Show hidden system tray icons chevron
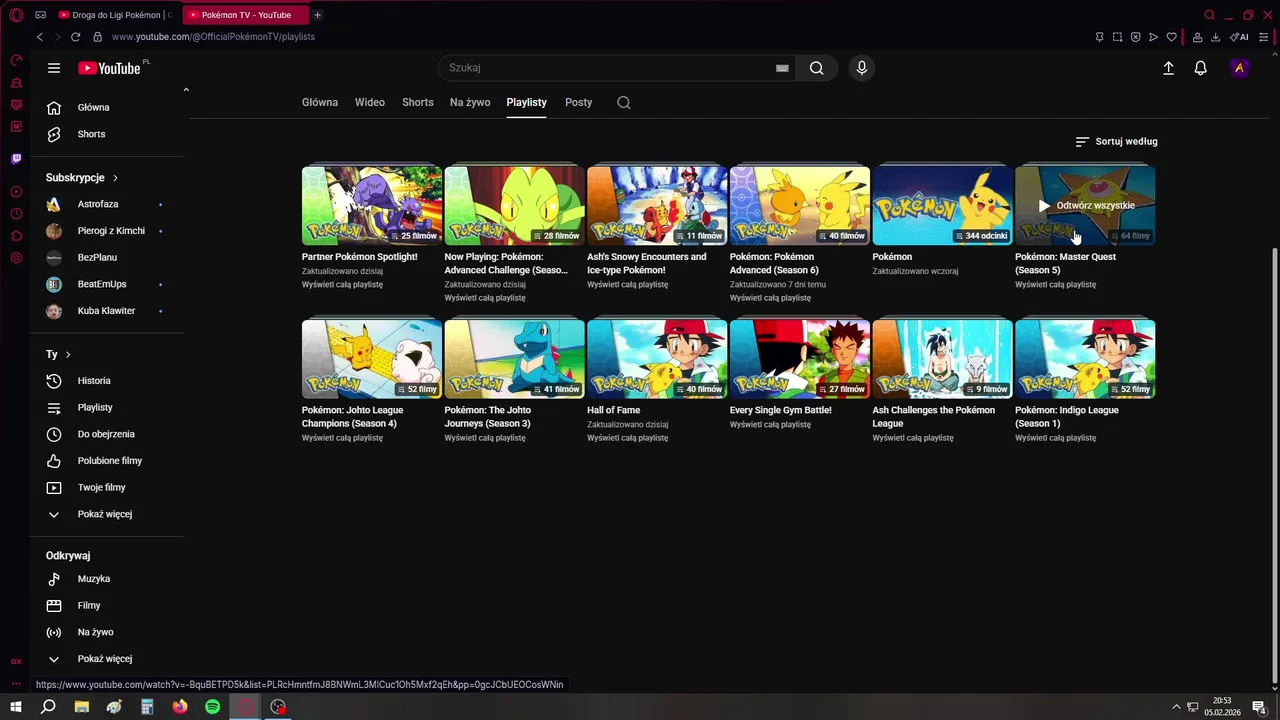 pyautogui.click(x=1176, y=707)
